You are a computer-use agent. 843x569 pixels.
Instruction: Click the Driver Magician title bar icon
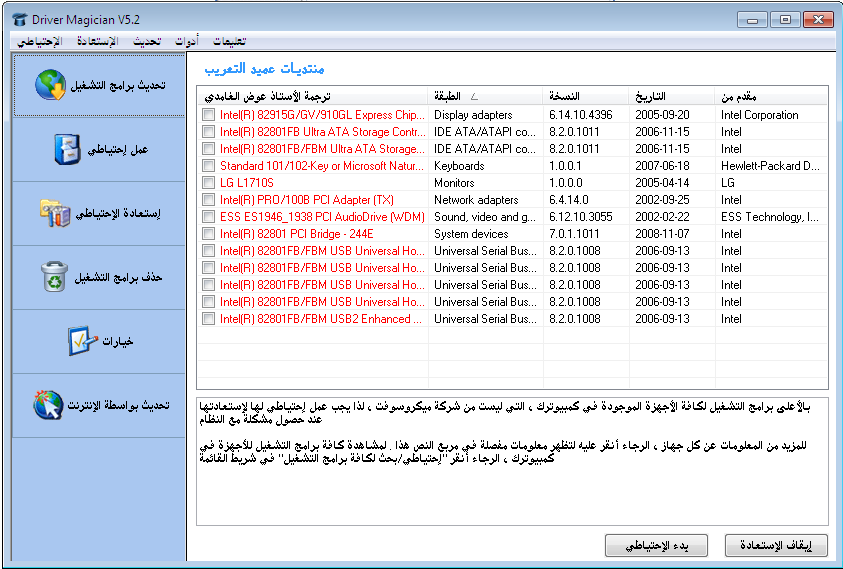pos(21,19)
